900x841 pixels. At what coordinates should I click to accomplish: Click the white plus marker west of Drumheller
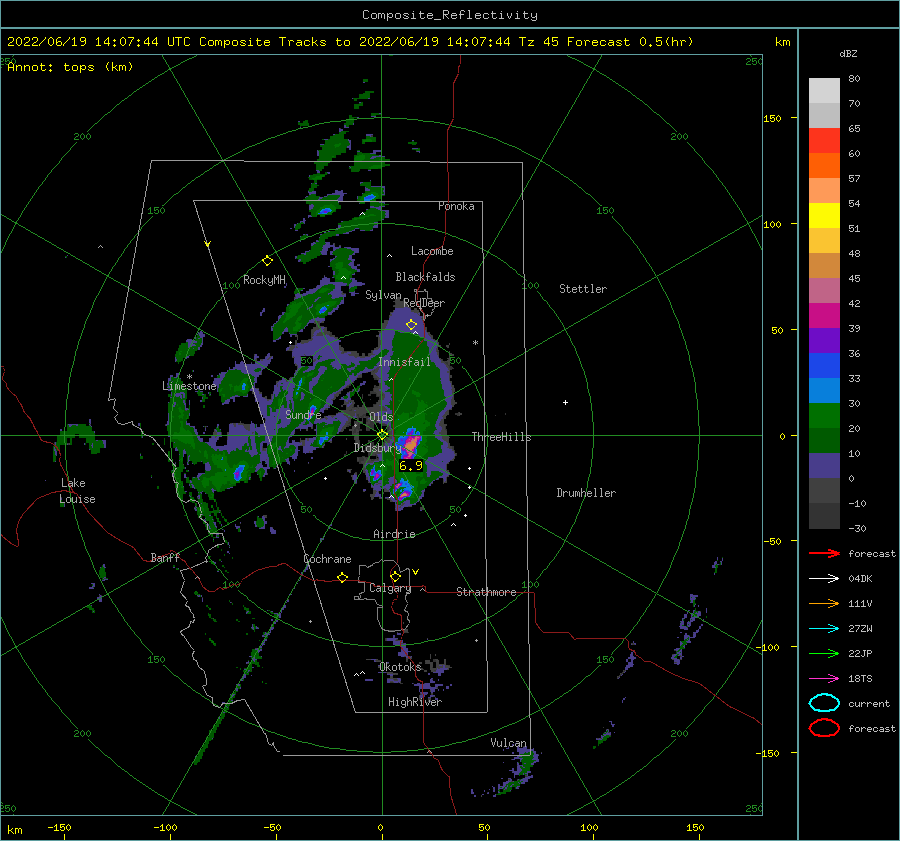coord(565,402)
